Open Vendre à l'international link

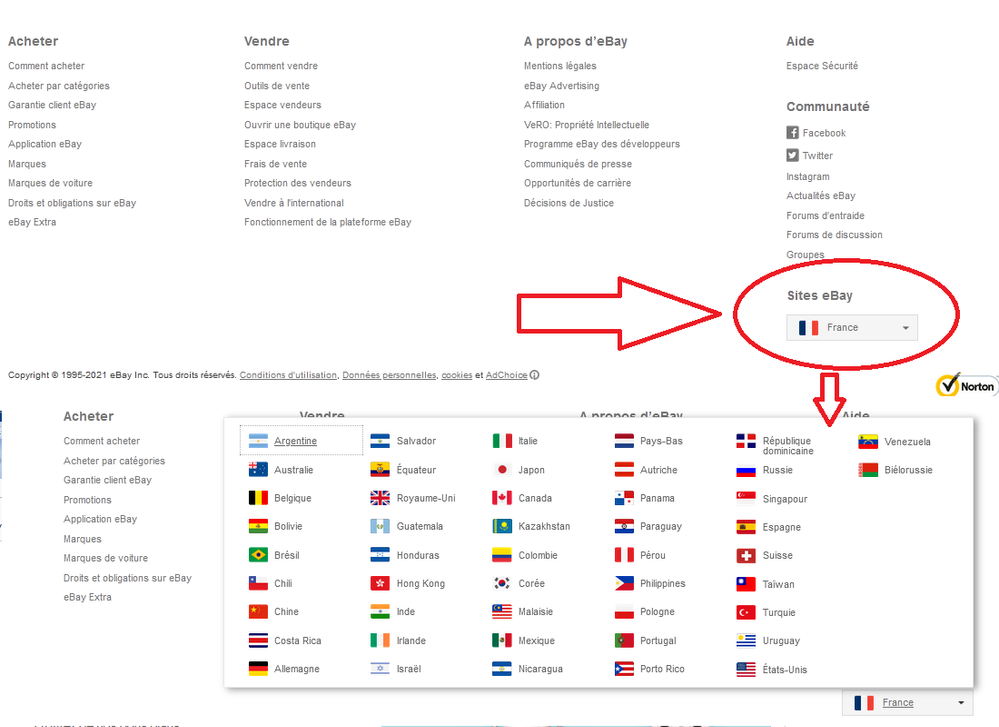(x=294, y=203)
